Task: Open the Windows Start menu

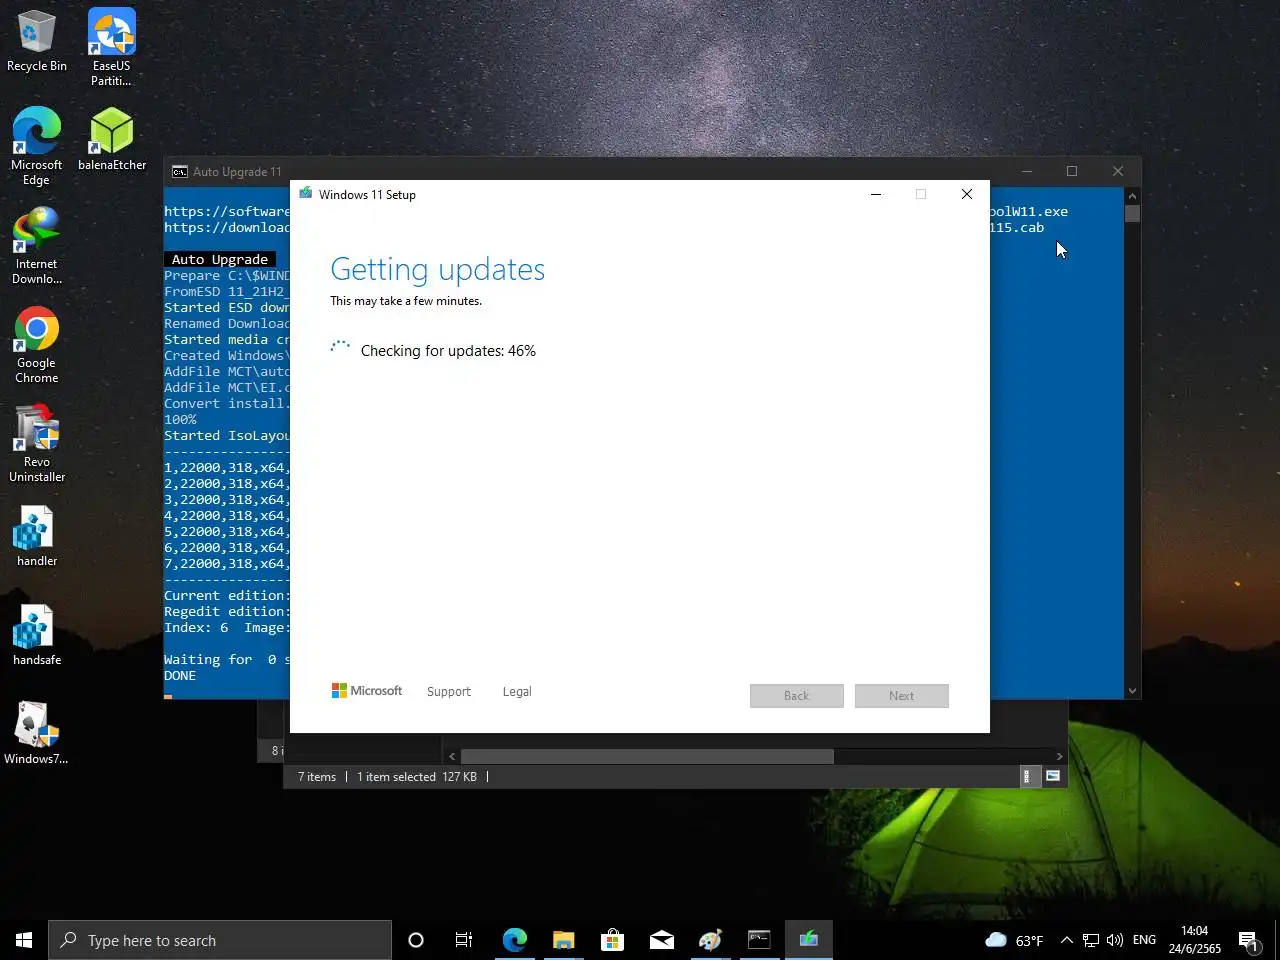Action: click(x=24, y=940)
